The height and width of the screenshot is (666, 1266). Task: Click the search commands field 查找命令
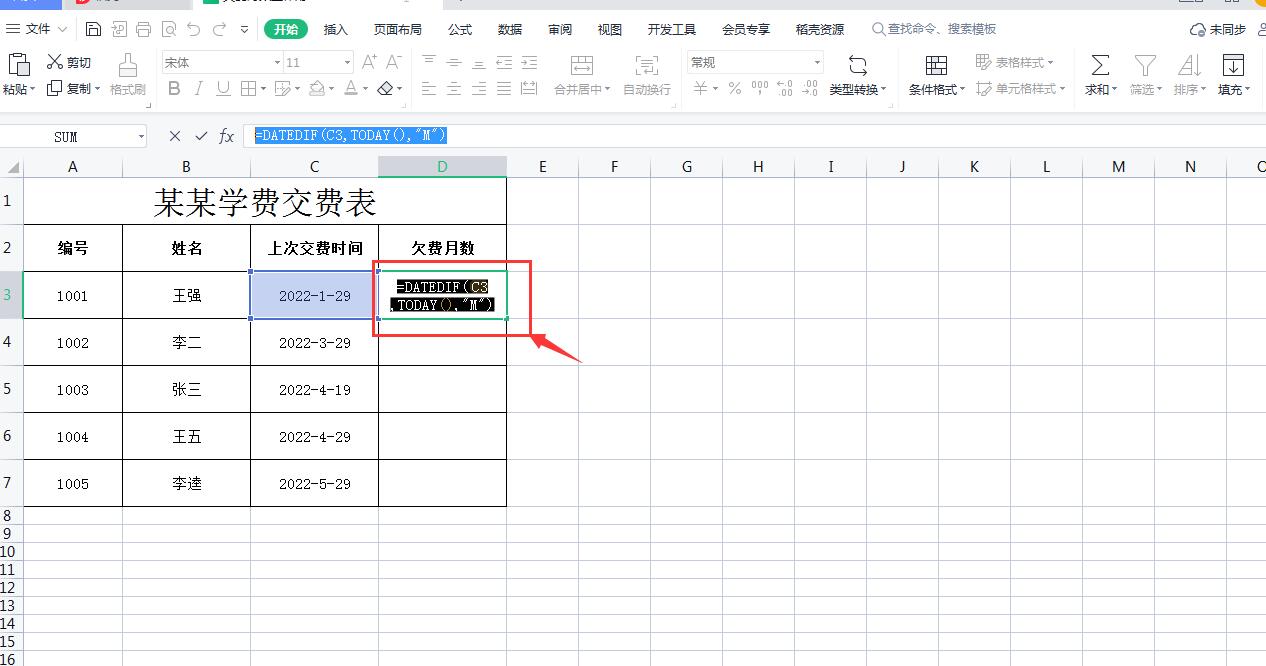[x=935, y=30]
